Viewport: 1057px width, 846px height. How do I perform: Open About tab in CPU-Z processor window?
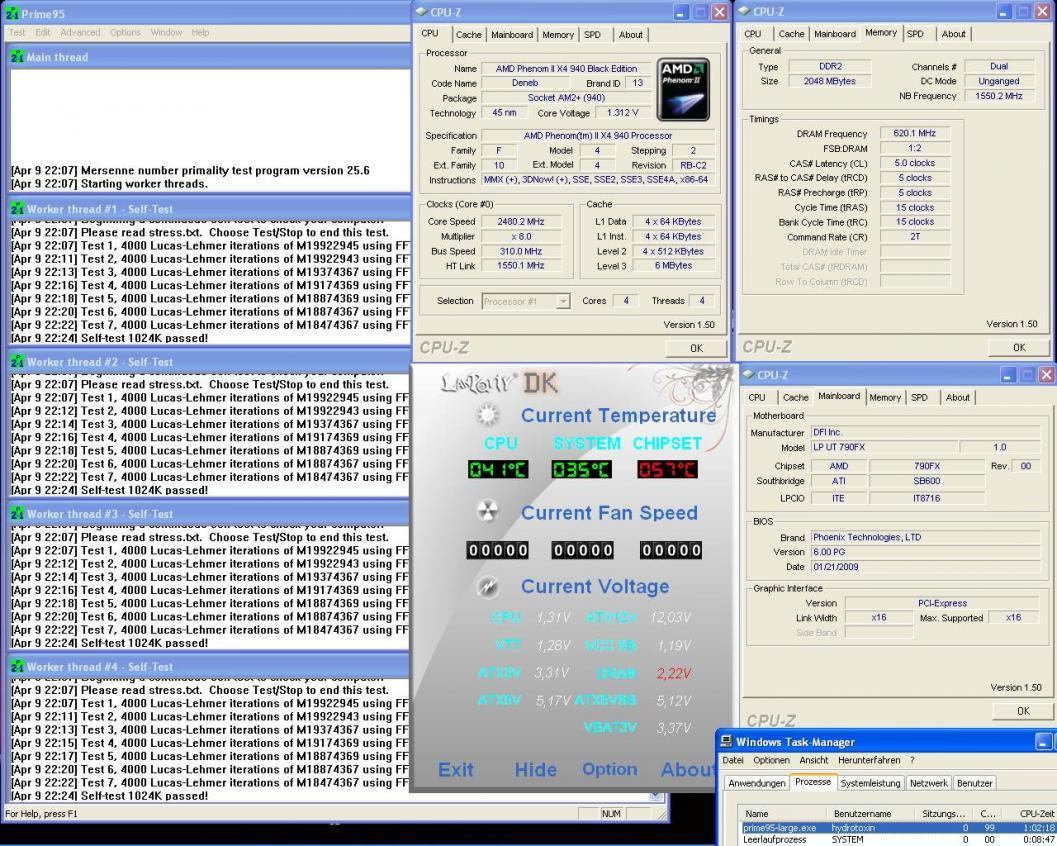coord(631,34)
